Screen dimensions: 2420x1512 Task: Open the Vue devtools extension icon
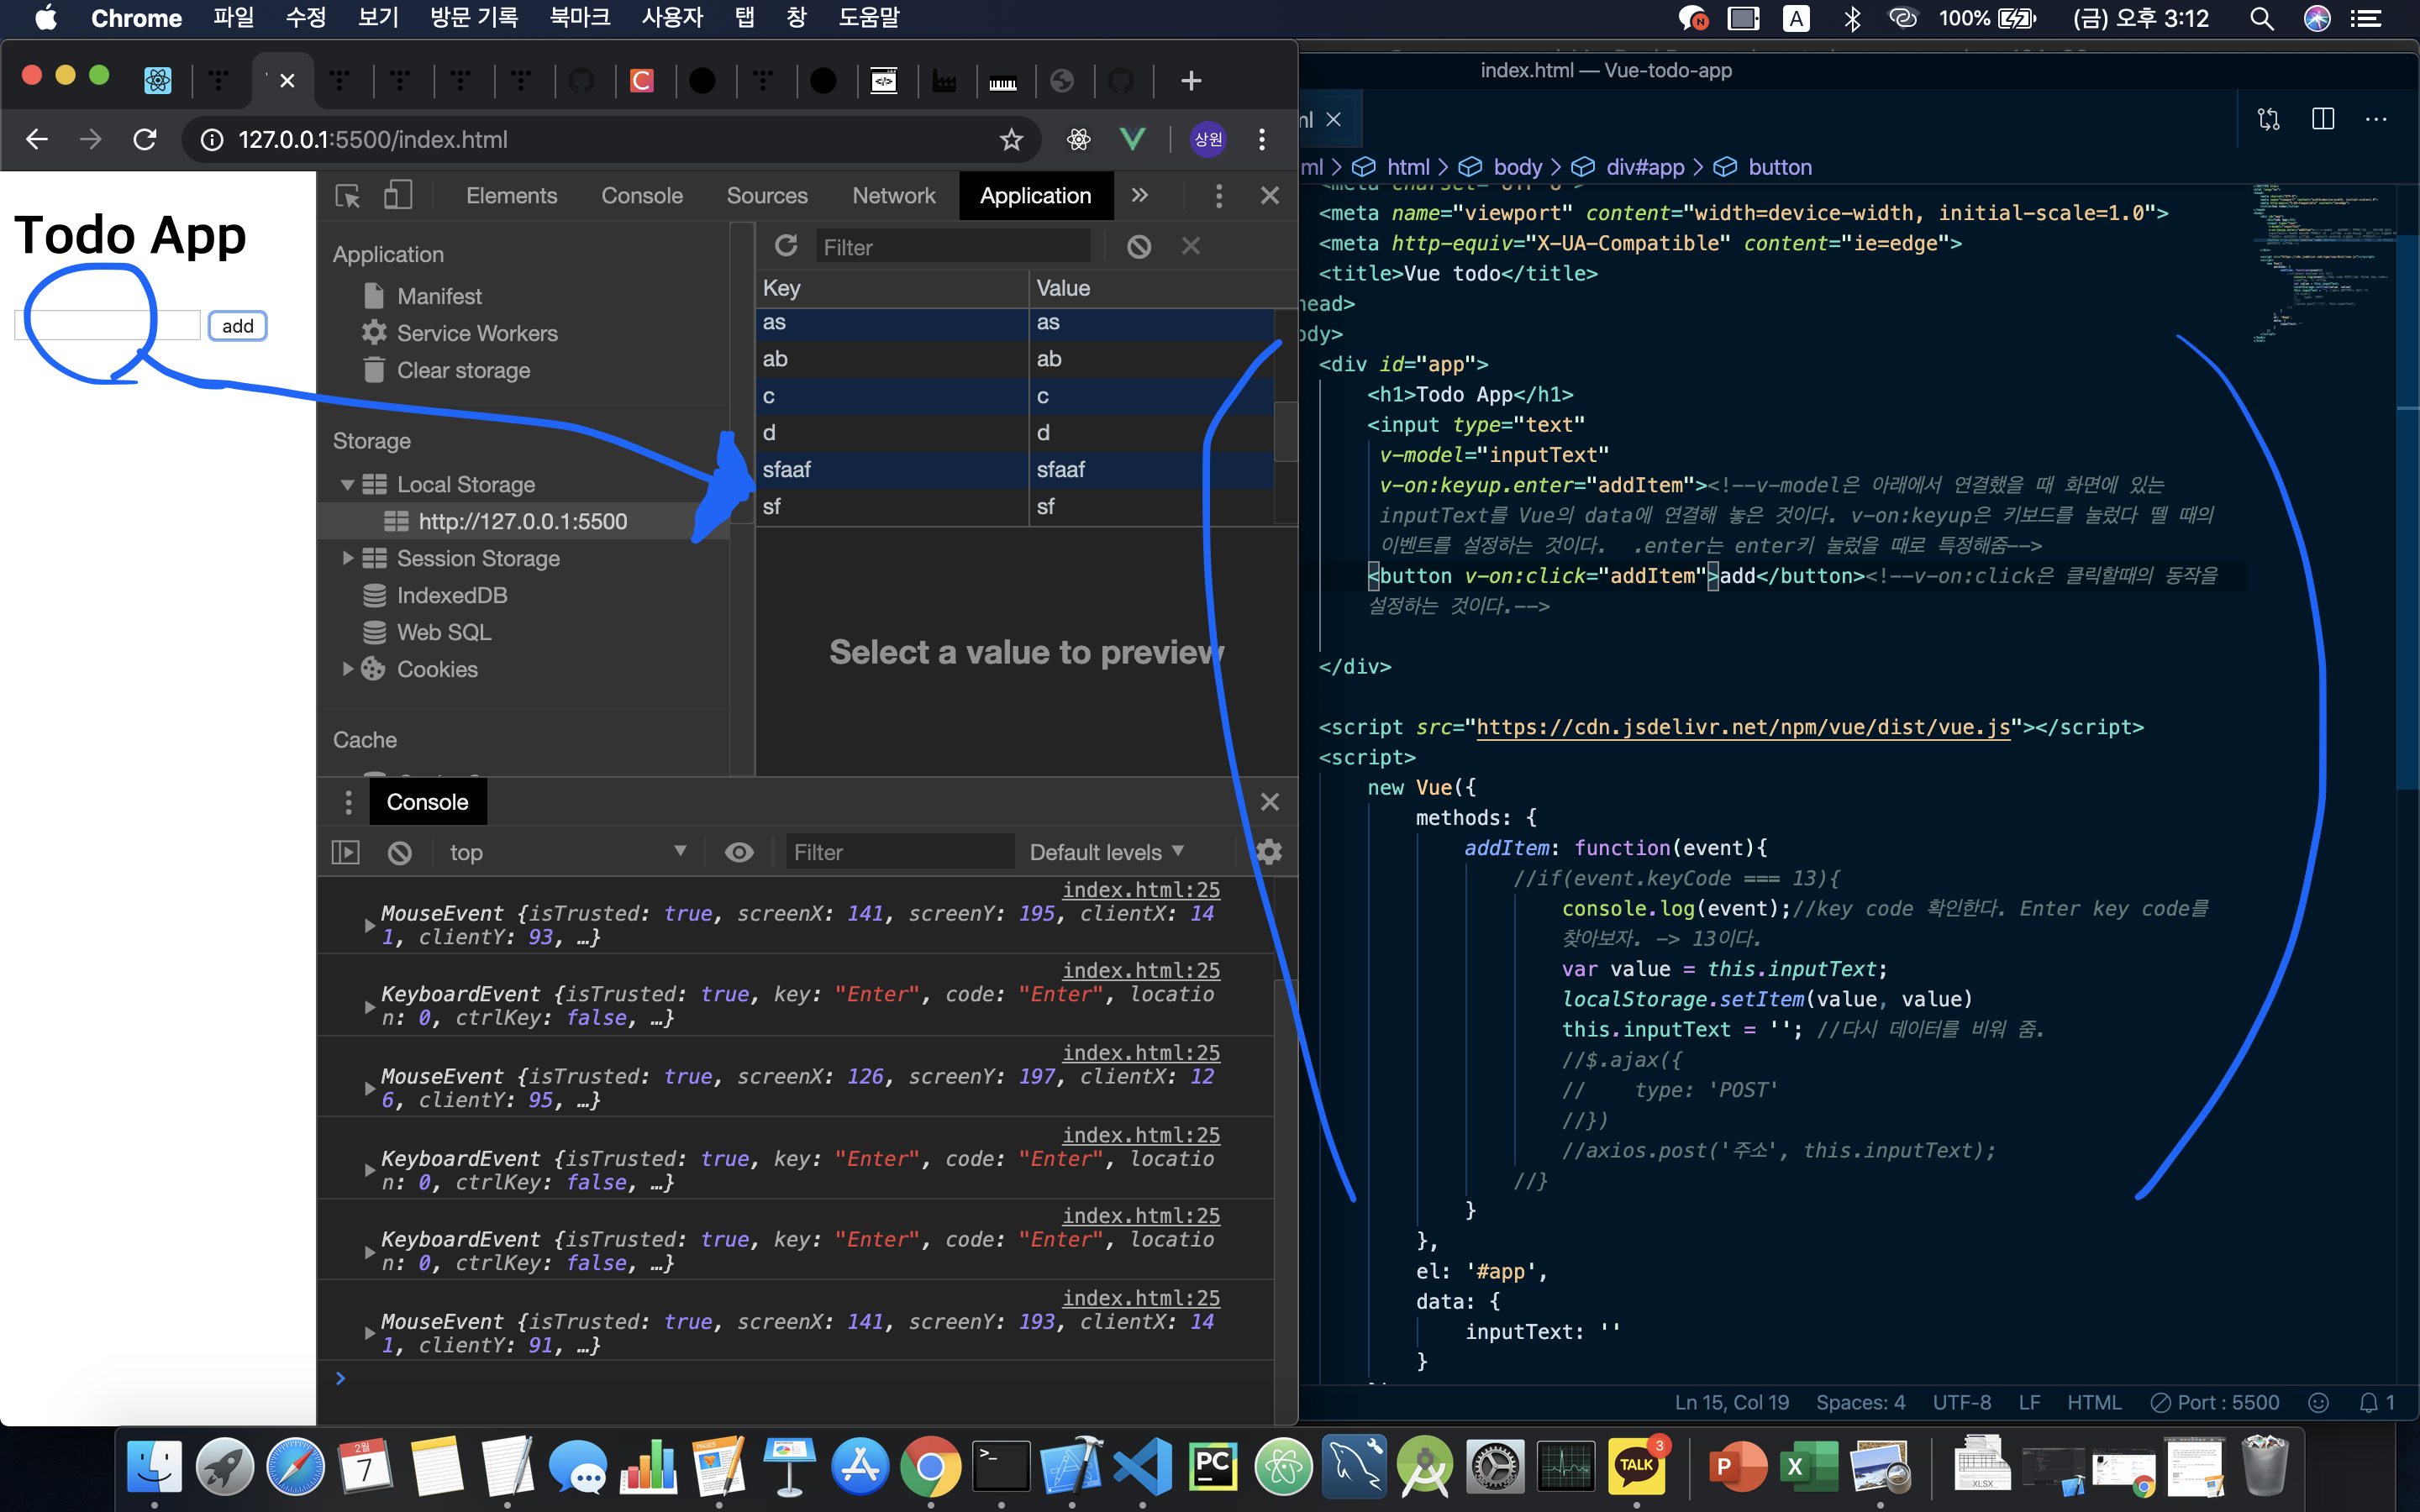tap(1132, 139)
